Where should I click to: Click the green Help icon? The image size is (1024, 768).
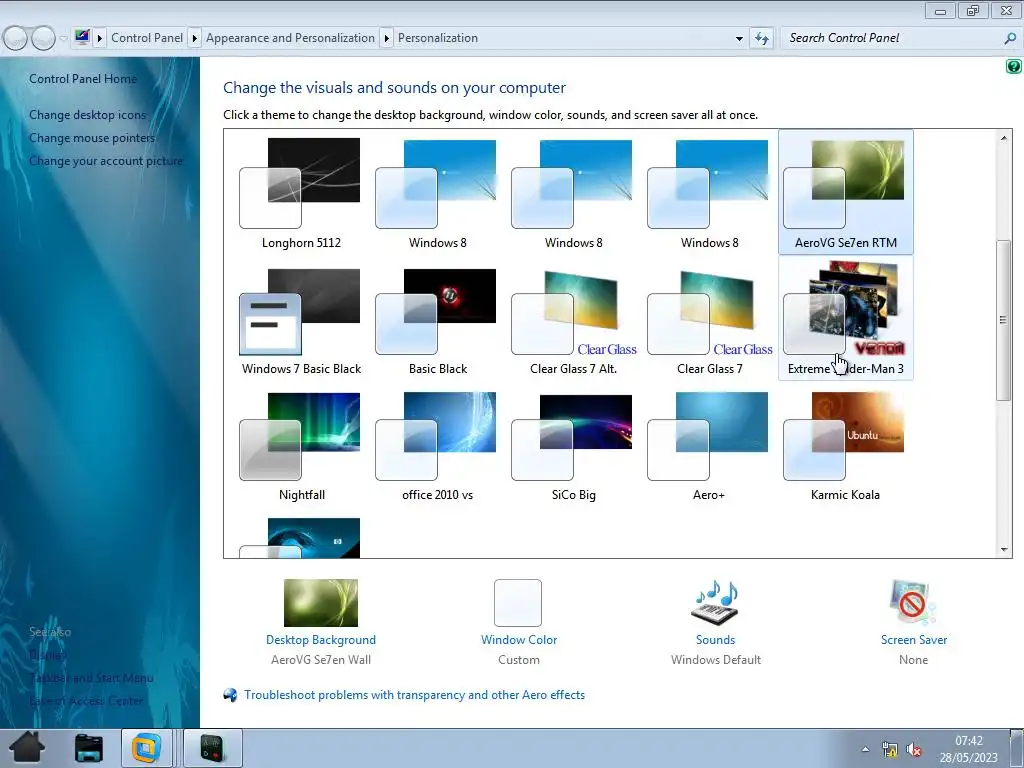coord(1014,66)
